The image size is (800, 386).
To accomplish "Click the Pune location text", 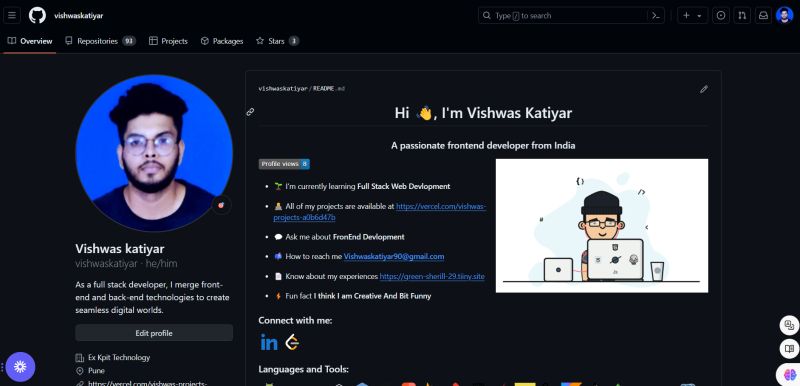I will (x=96, y=371).
